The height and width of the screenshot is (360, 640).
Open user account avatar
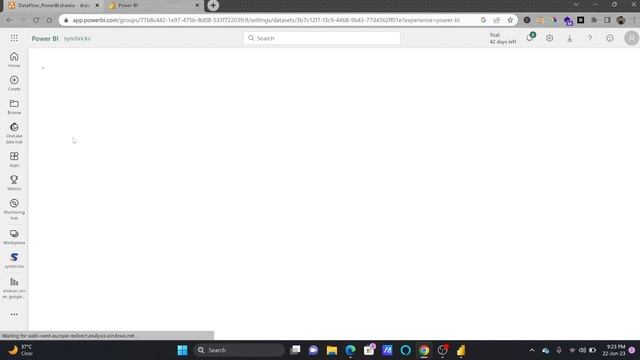631,38
